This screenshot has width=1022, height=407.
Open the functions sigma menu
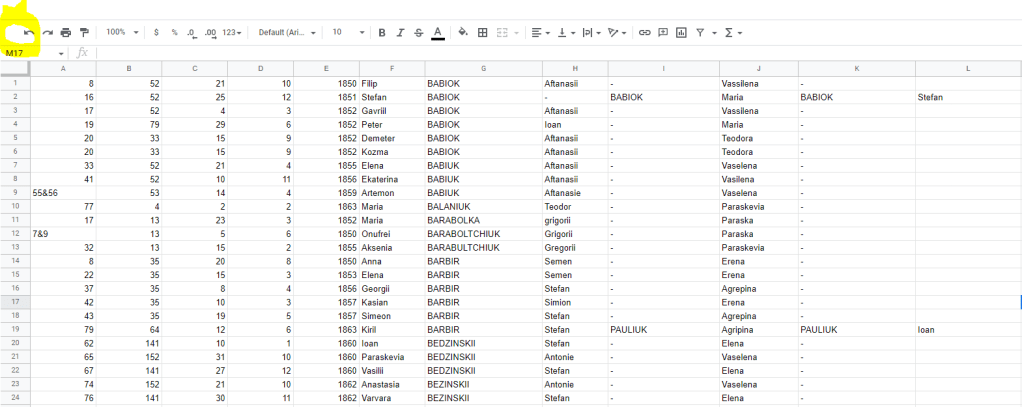731,33
